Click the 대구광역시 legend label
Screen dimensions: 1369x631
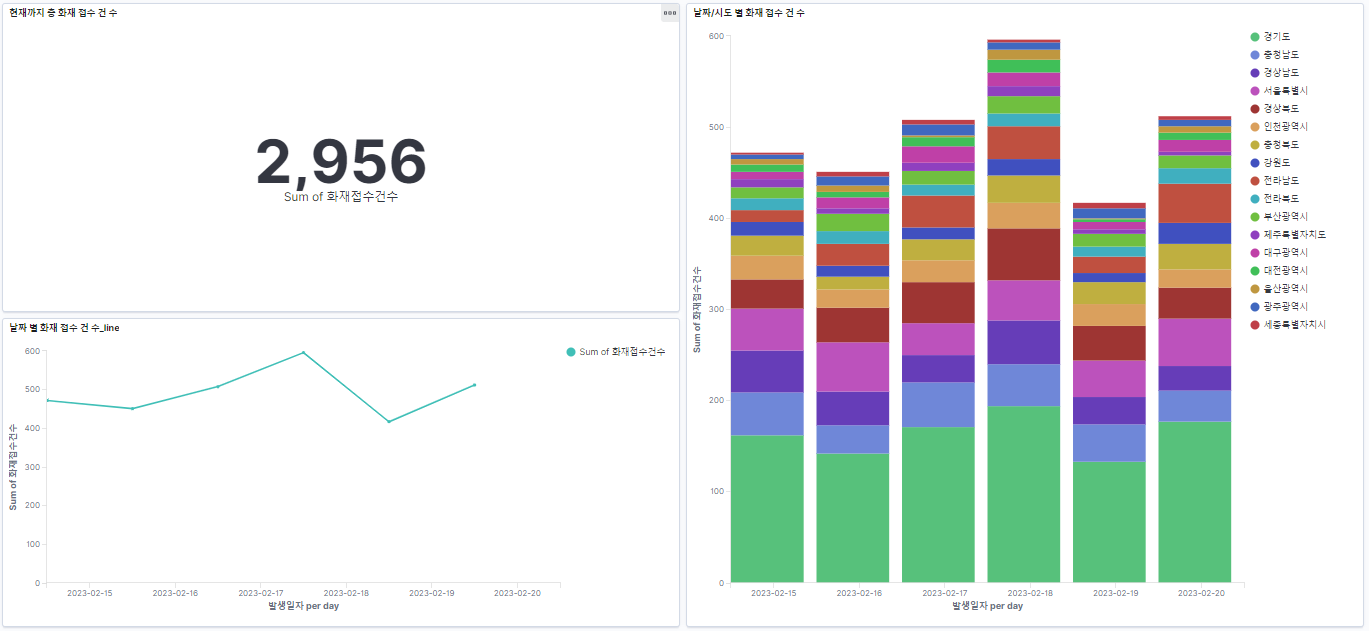pyautogui.click(x=1286, y=253)
